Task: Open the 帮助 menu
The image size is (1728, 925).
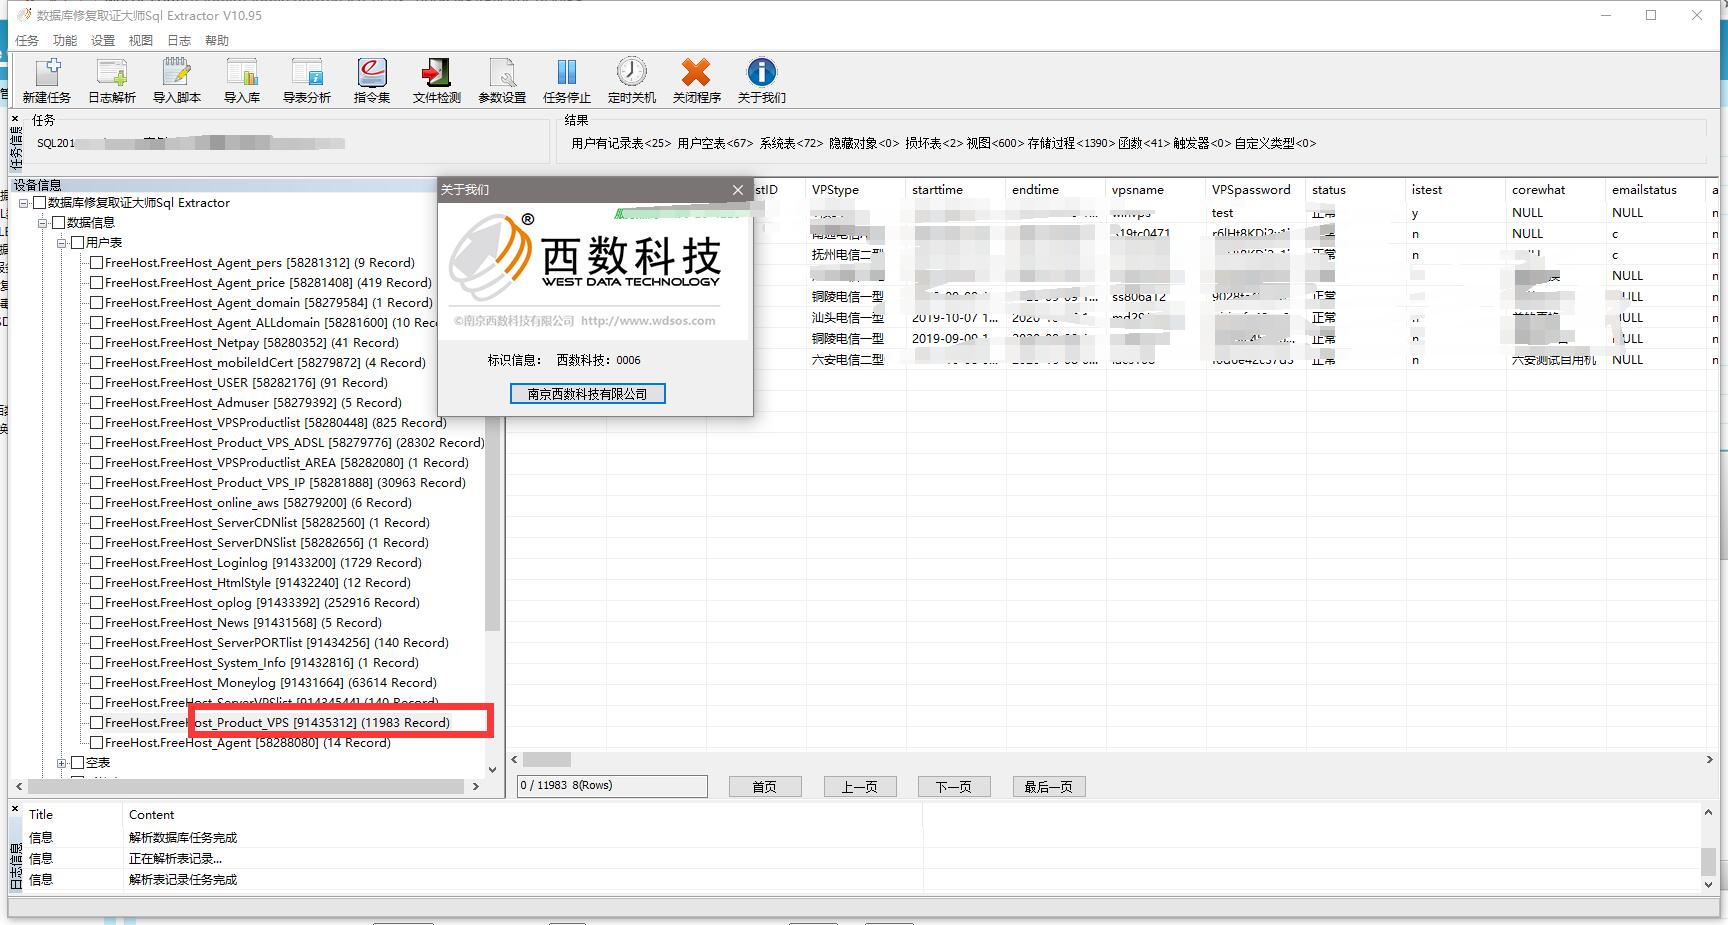Action: [217, 41]
